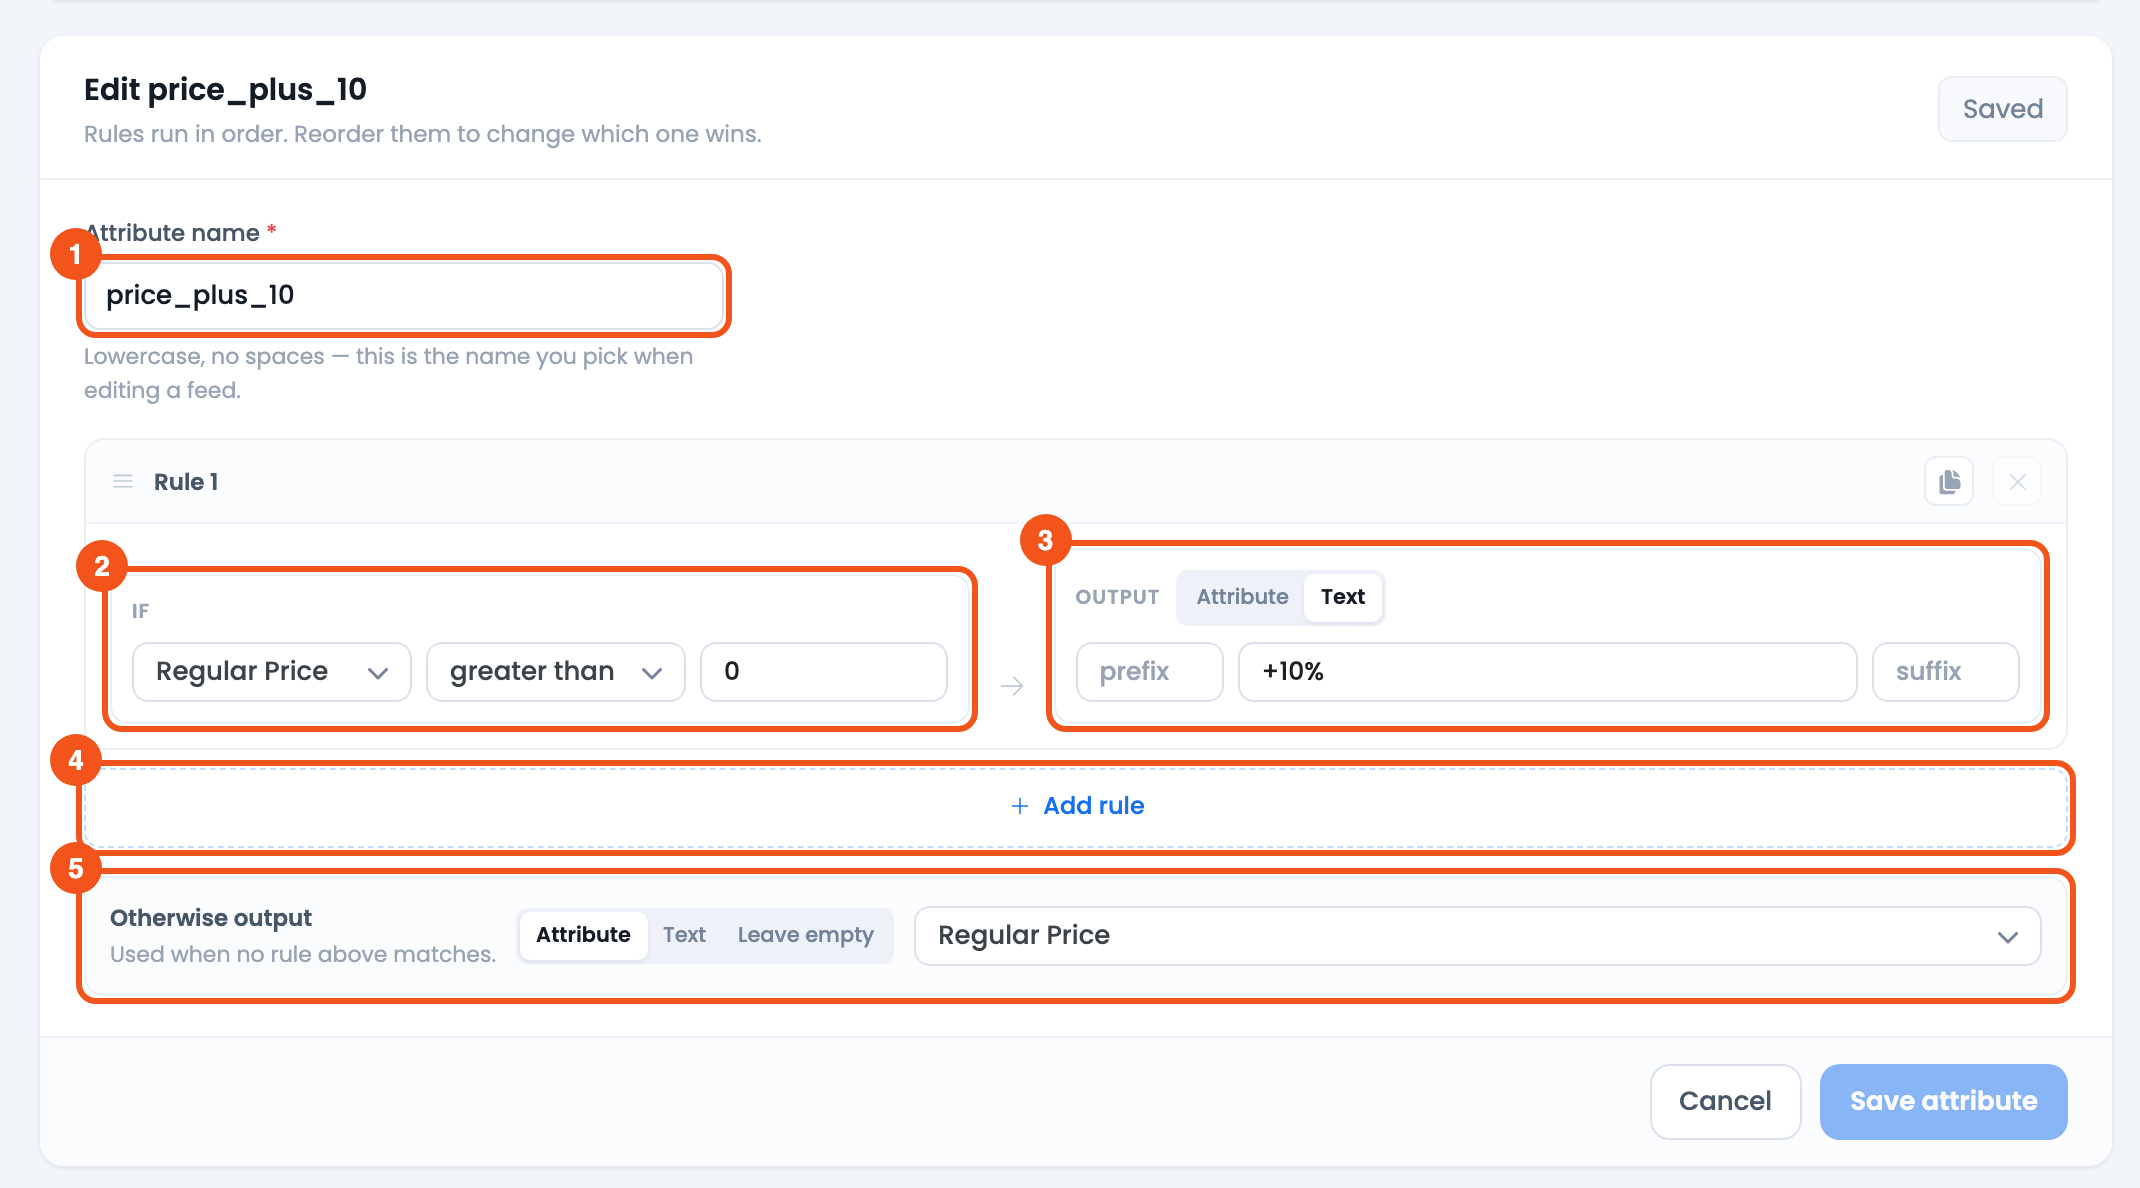The image size is (2140, 1188).
Task: Select the Rule 1 title
Action: pos(186,482)
